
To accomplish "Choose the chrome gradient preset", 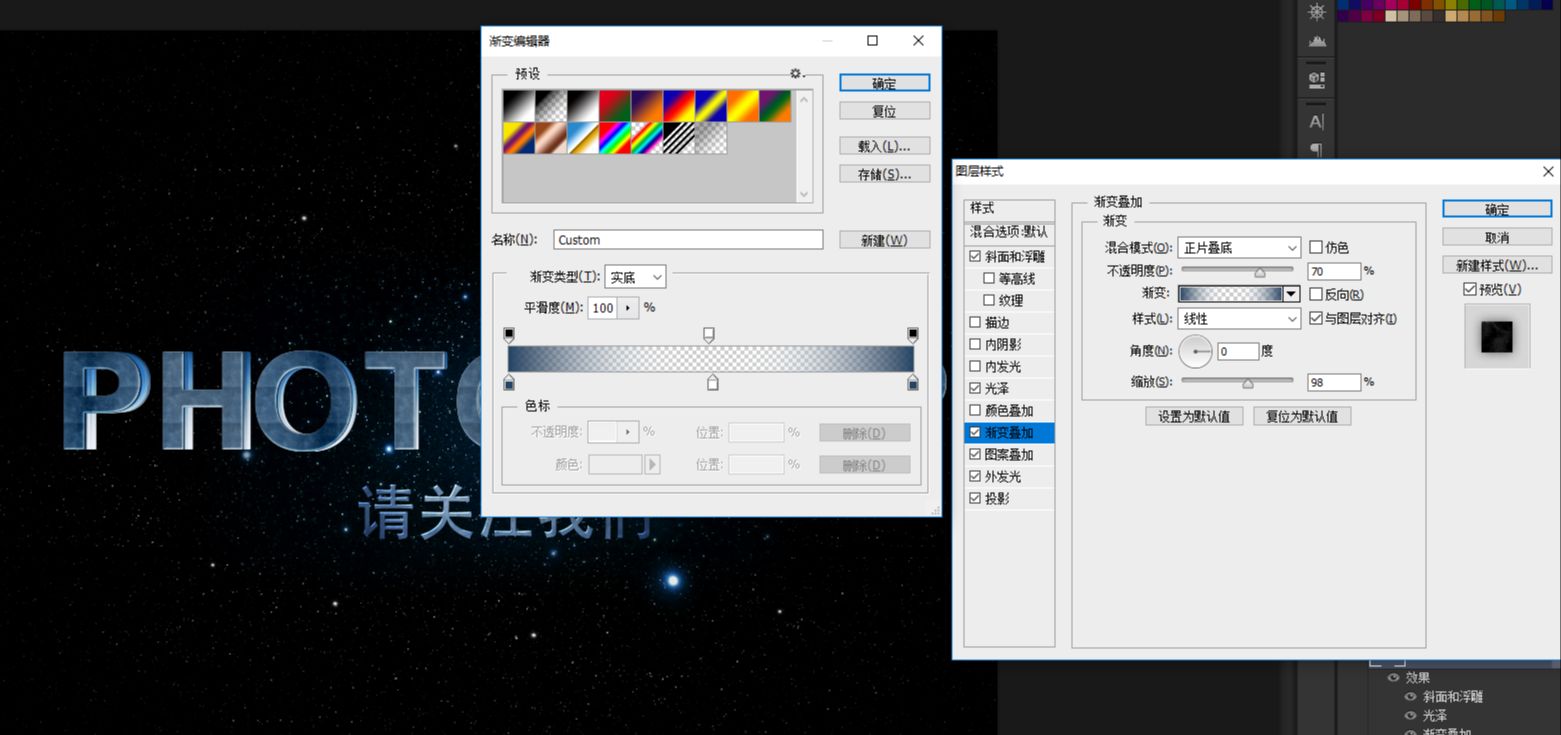I will tap(582, 138).
